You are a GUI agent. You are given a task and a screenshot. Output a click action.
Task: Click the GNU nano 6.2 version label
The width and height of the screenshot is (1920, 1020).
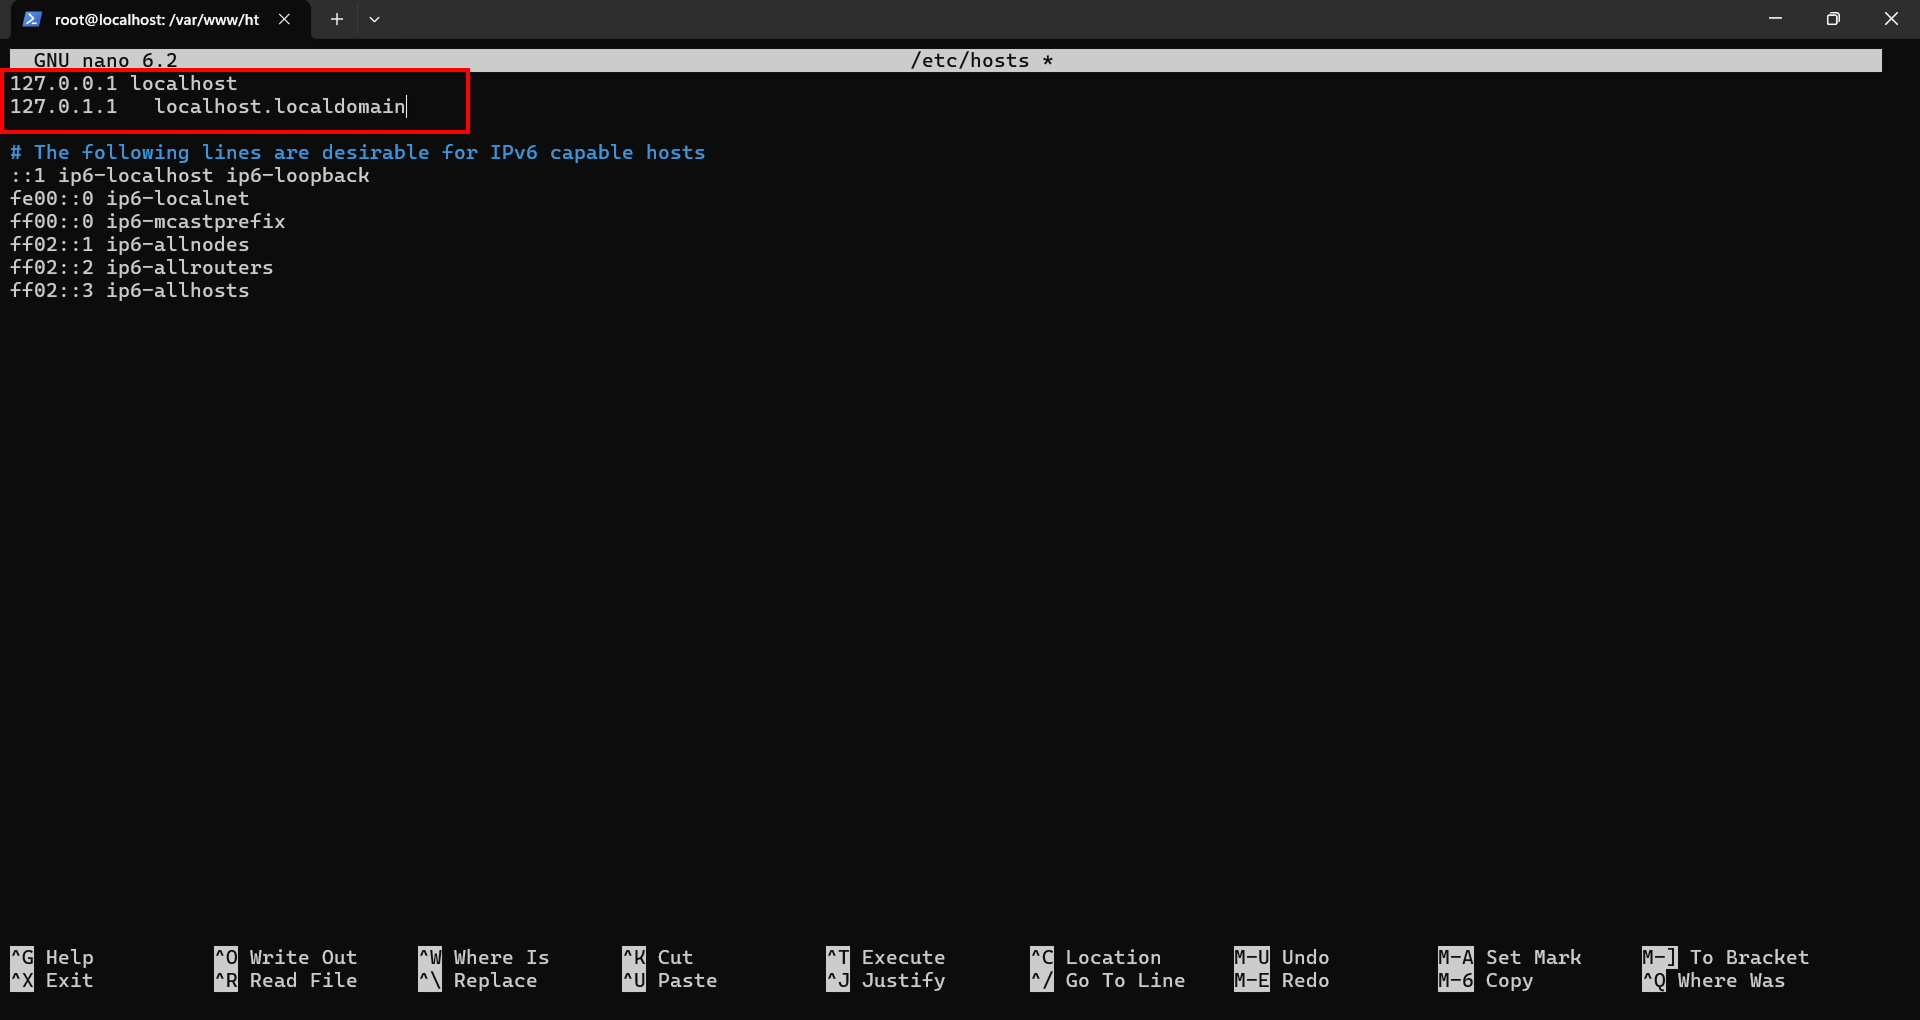coord(105,60)
